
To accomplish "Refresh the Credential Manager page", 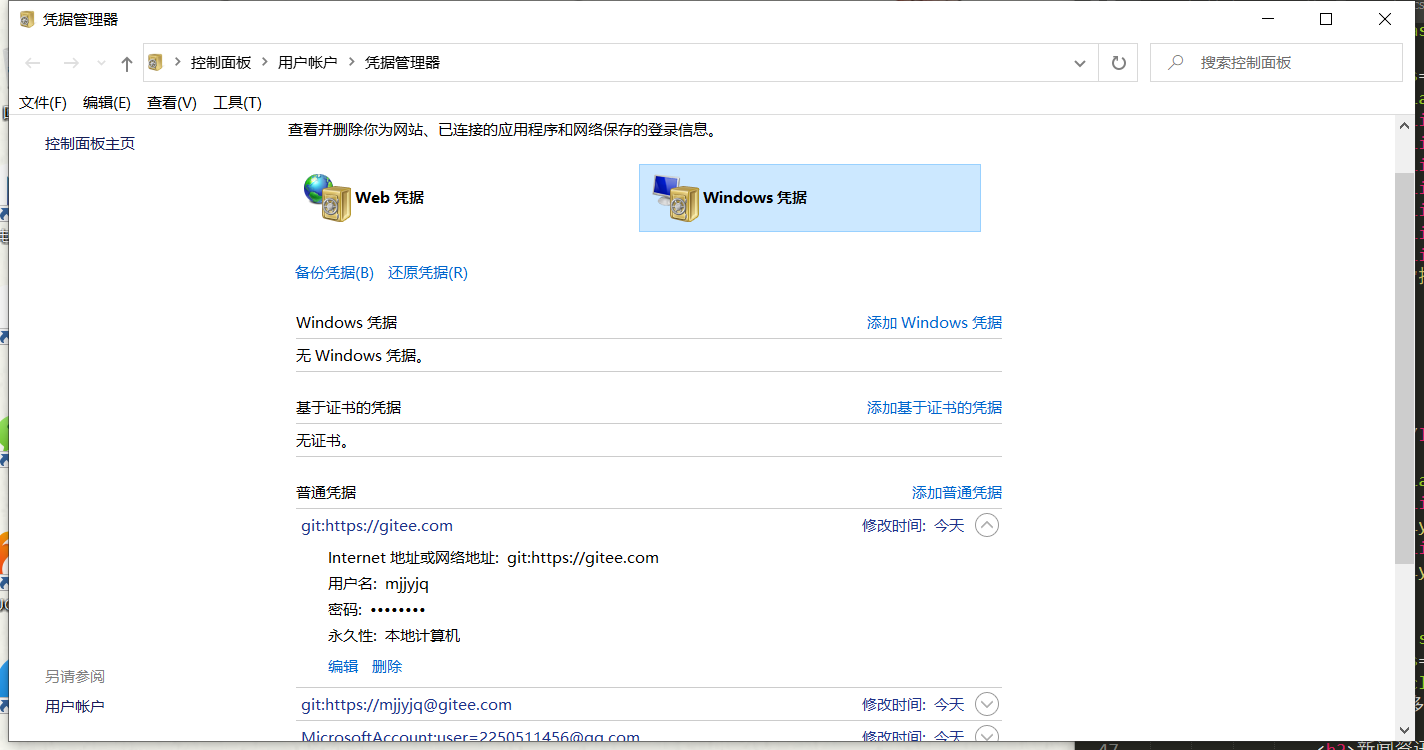I will point(1118,63).
